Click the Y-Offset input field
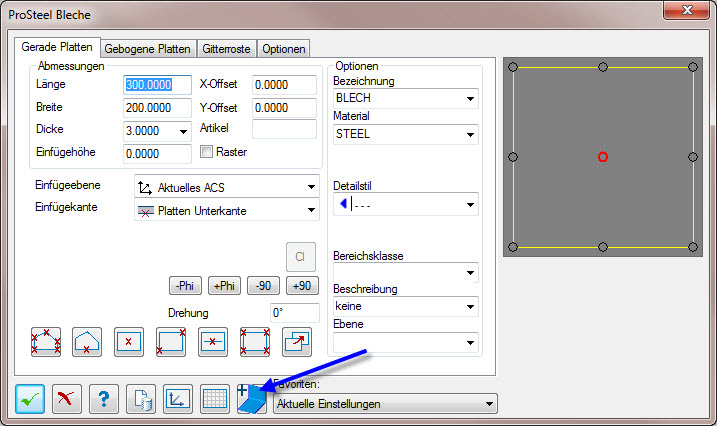This screenshot has width=717, height=426. [x=284, y=108]
